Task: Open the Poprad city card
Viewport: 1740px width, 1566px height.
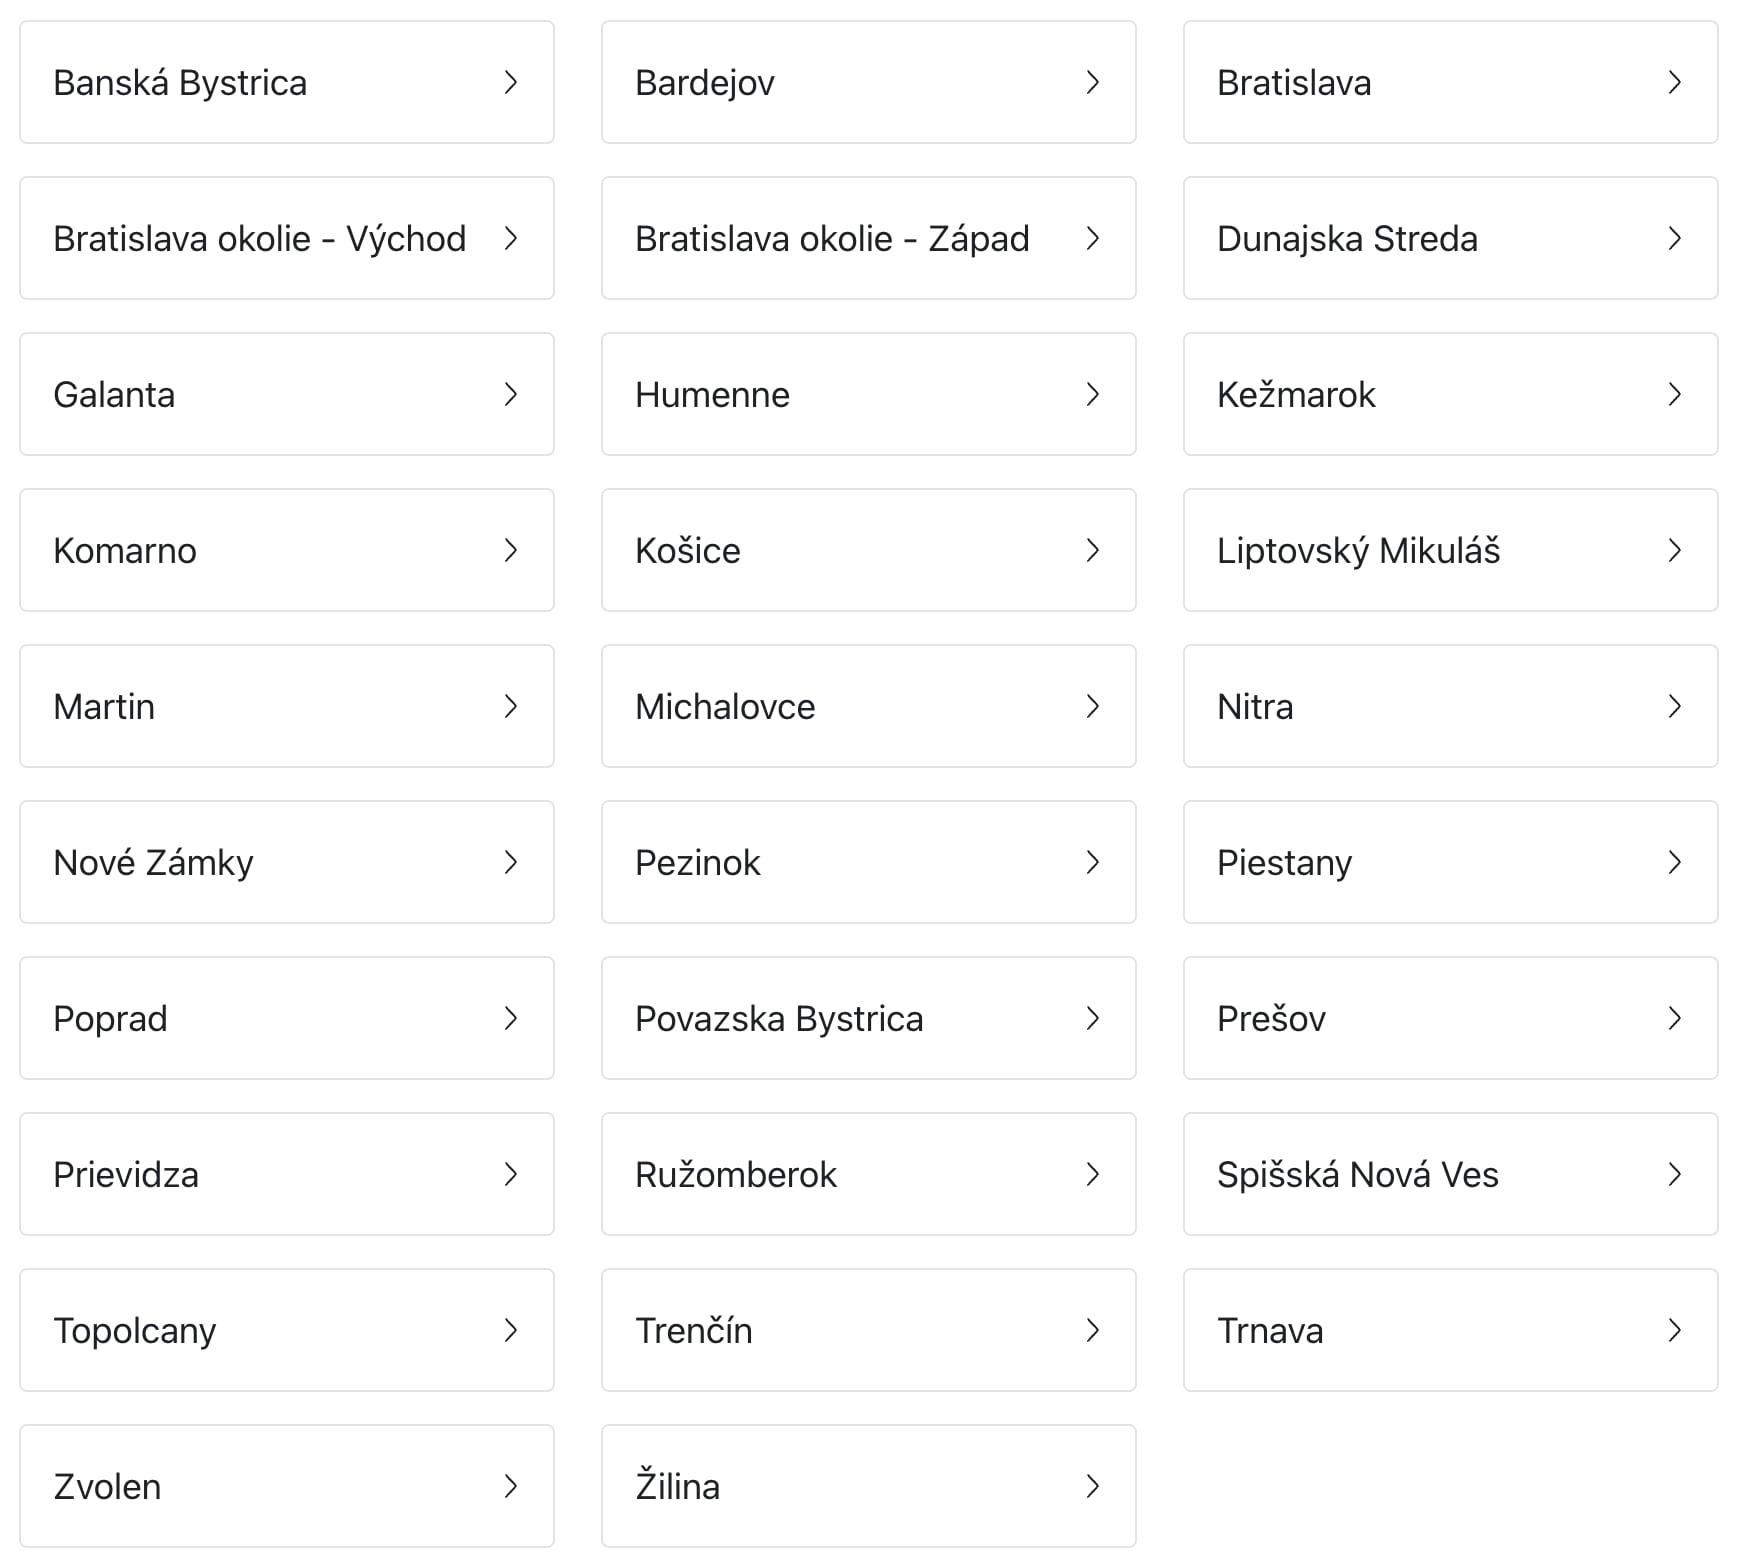Action: pyautogui.click(x=286, y=1018)
